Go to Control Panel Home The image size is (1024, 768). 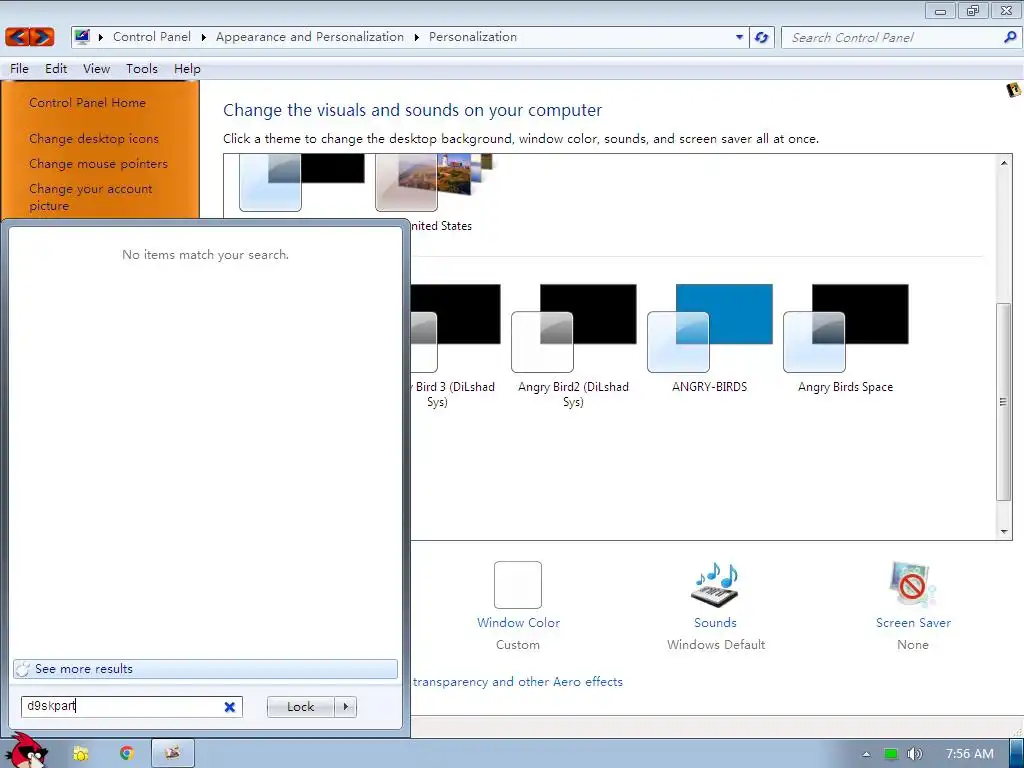(x=88, y=103)
